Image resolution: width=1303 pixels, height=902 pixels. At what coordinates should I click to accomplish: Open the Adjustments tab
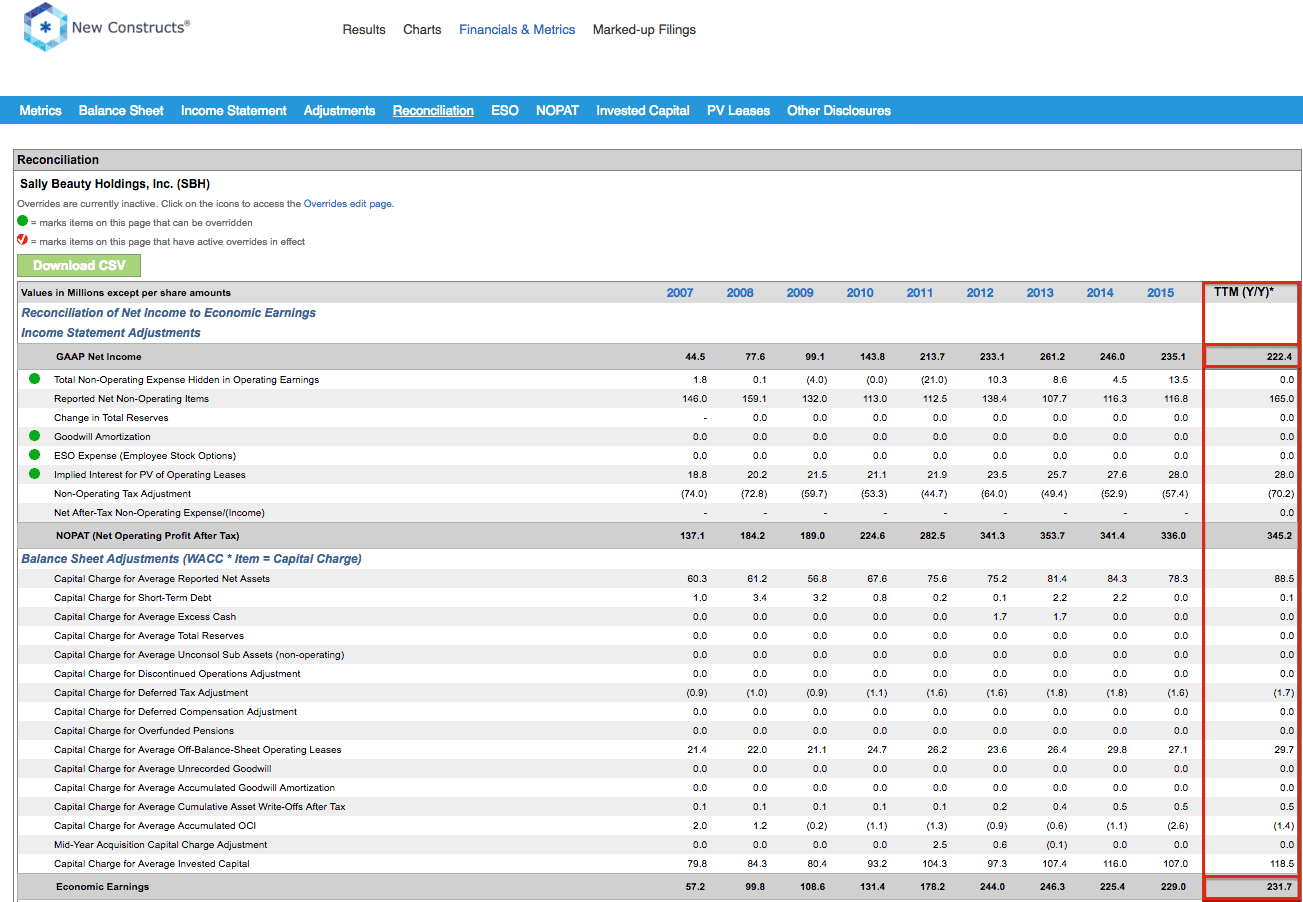[x=340, y=111]
